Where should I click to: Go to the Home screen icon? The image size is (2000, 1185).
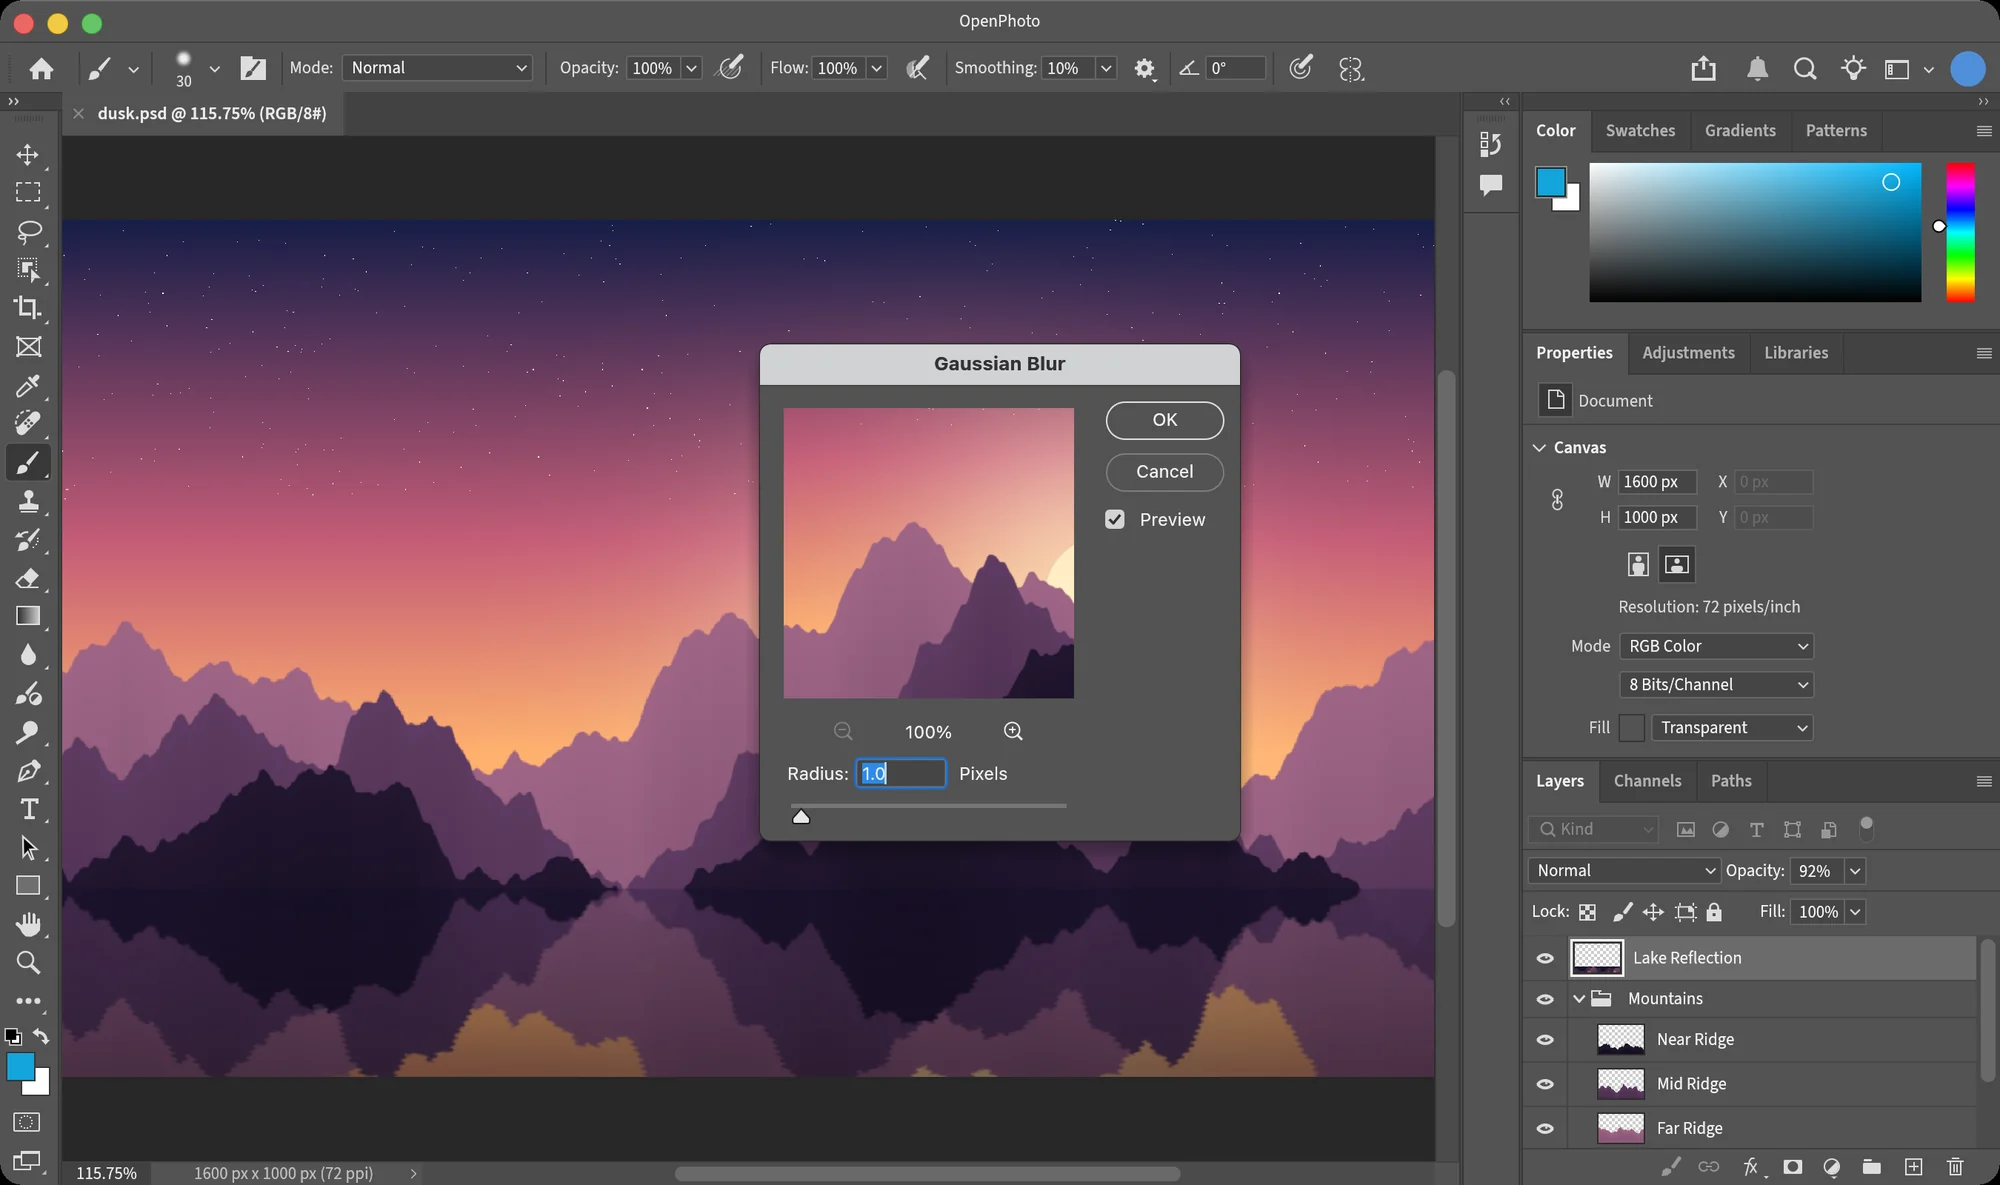click(41, 68)
